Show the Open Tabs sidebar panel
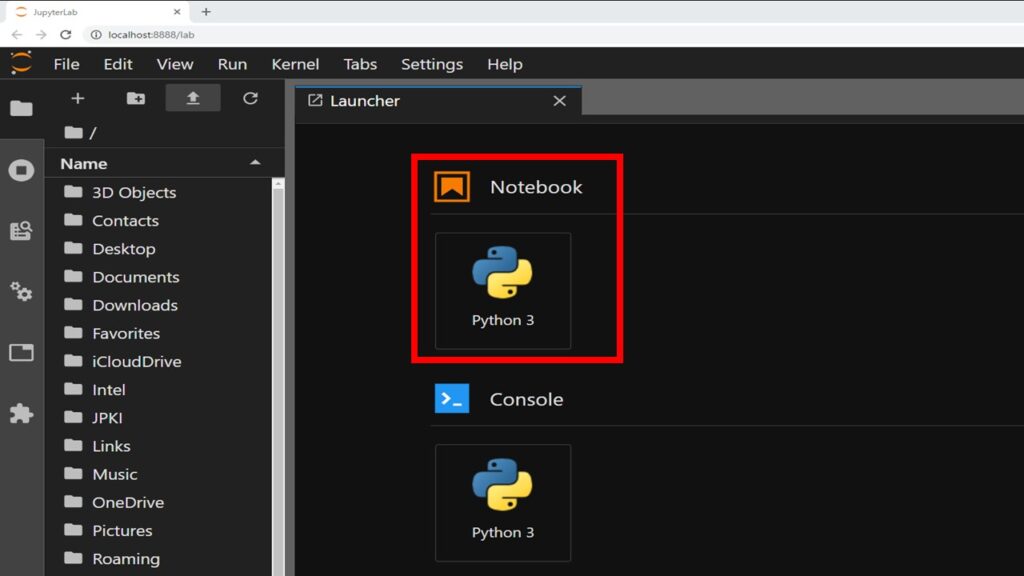The height and width of the screenshot is (576, 1024). point(21,352)
